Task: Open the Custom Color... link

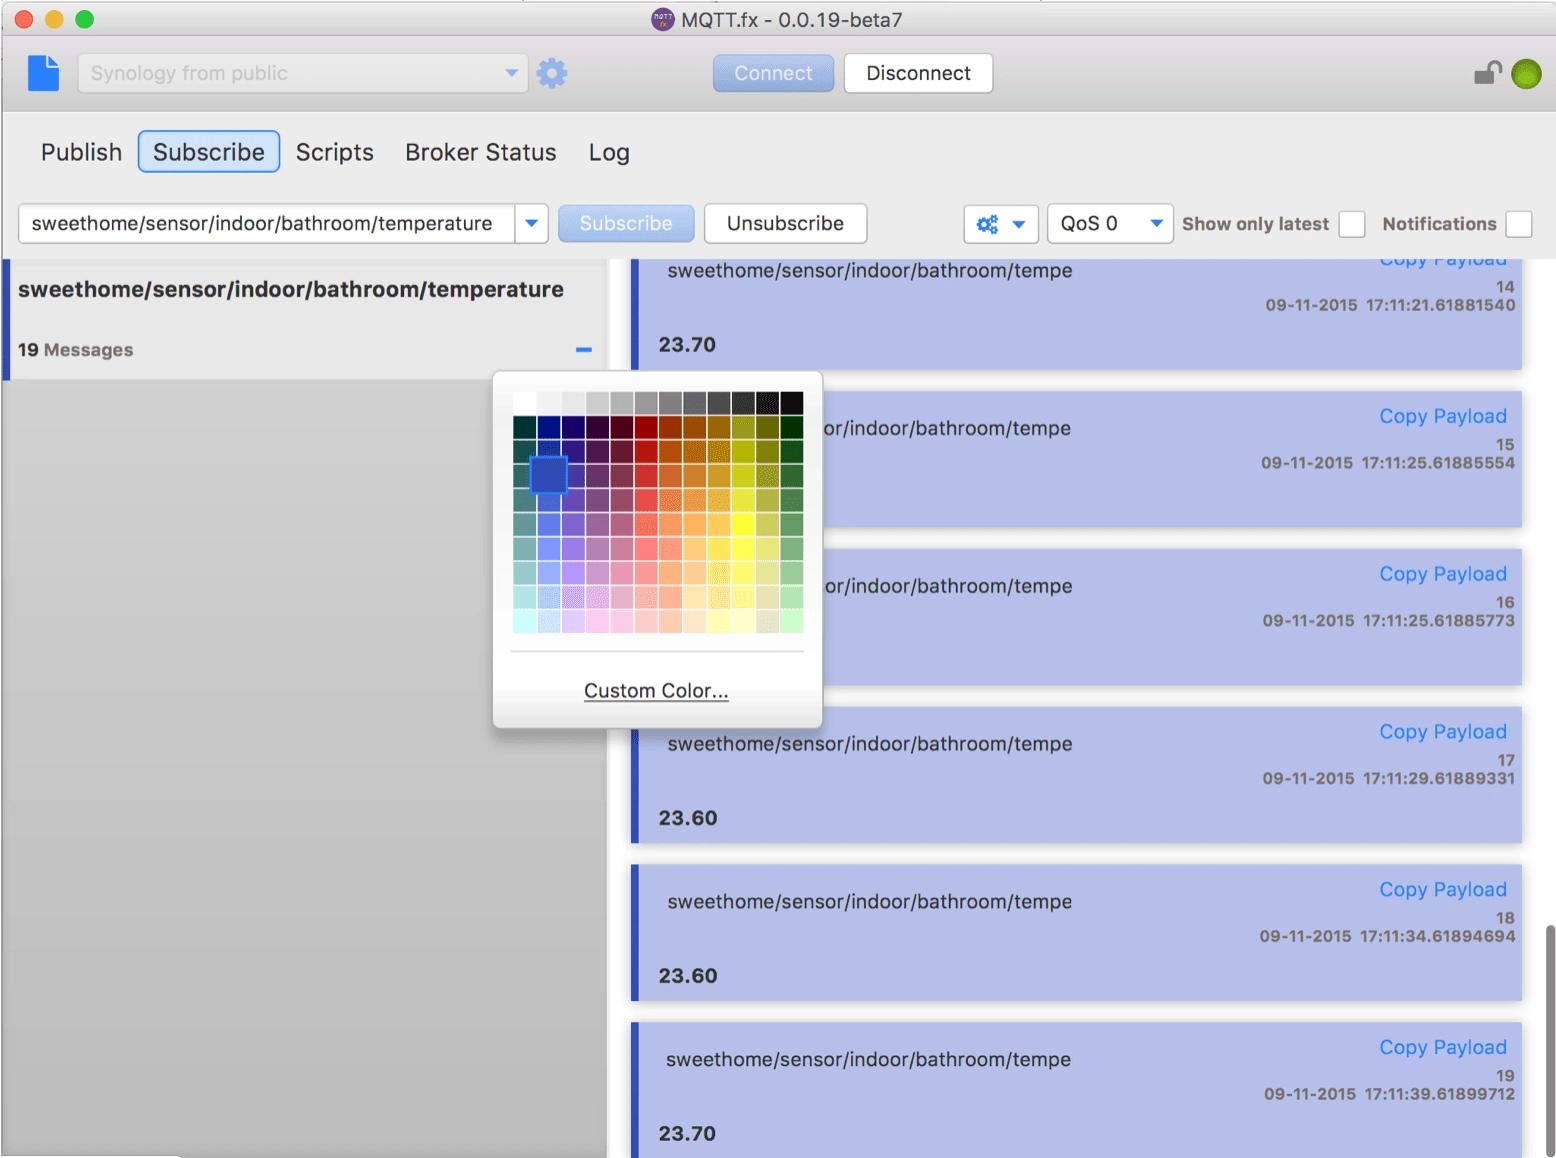Action: pos(656,691)
